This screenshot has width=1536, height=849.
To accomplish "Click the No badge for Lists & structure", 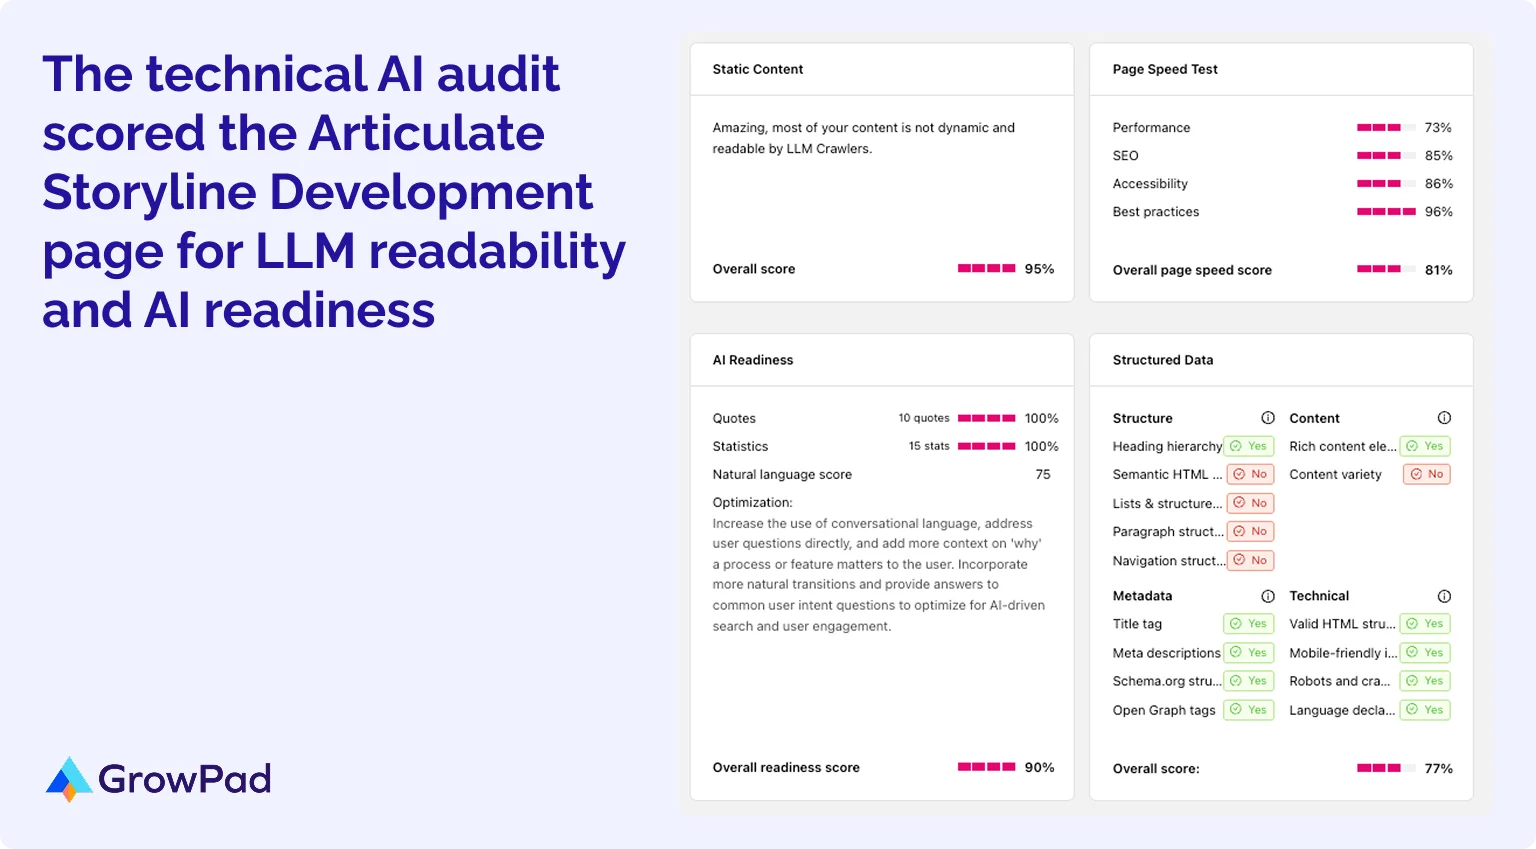I will [x=1250, y=503].
